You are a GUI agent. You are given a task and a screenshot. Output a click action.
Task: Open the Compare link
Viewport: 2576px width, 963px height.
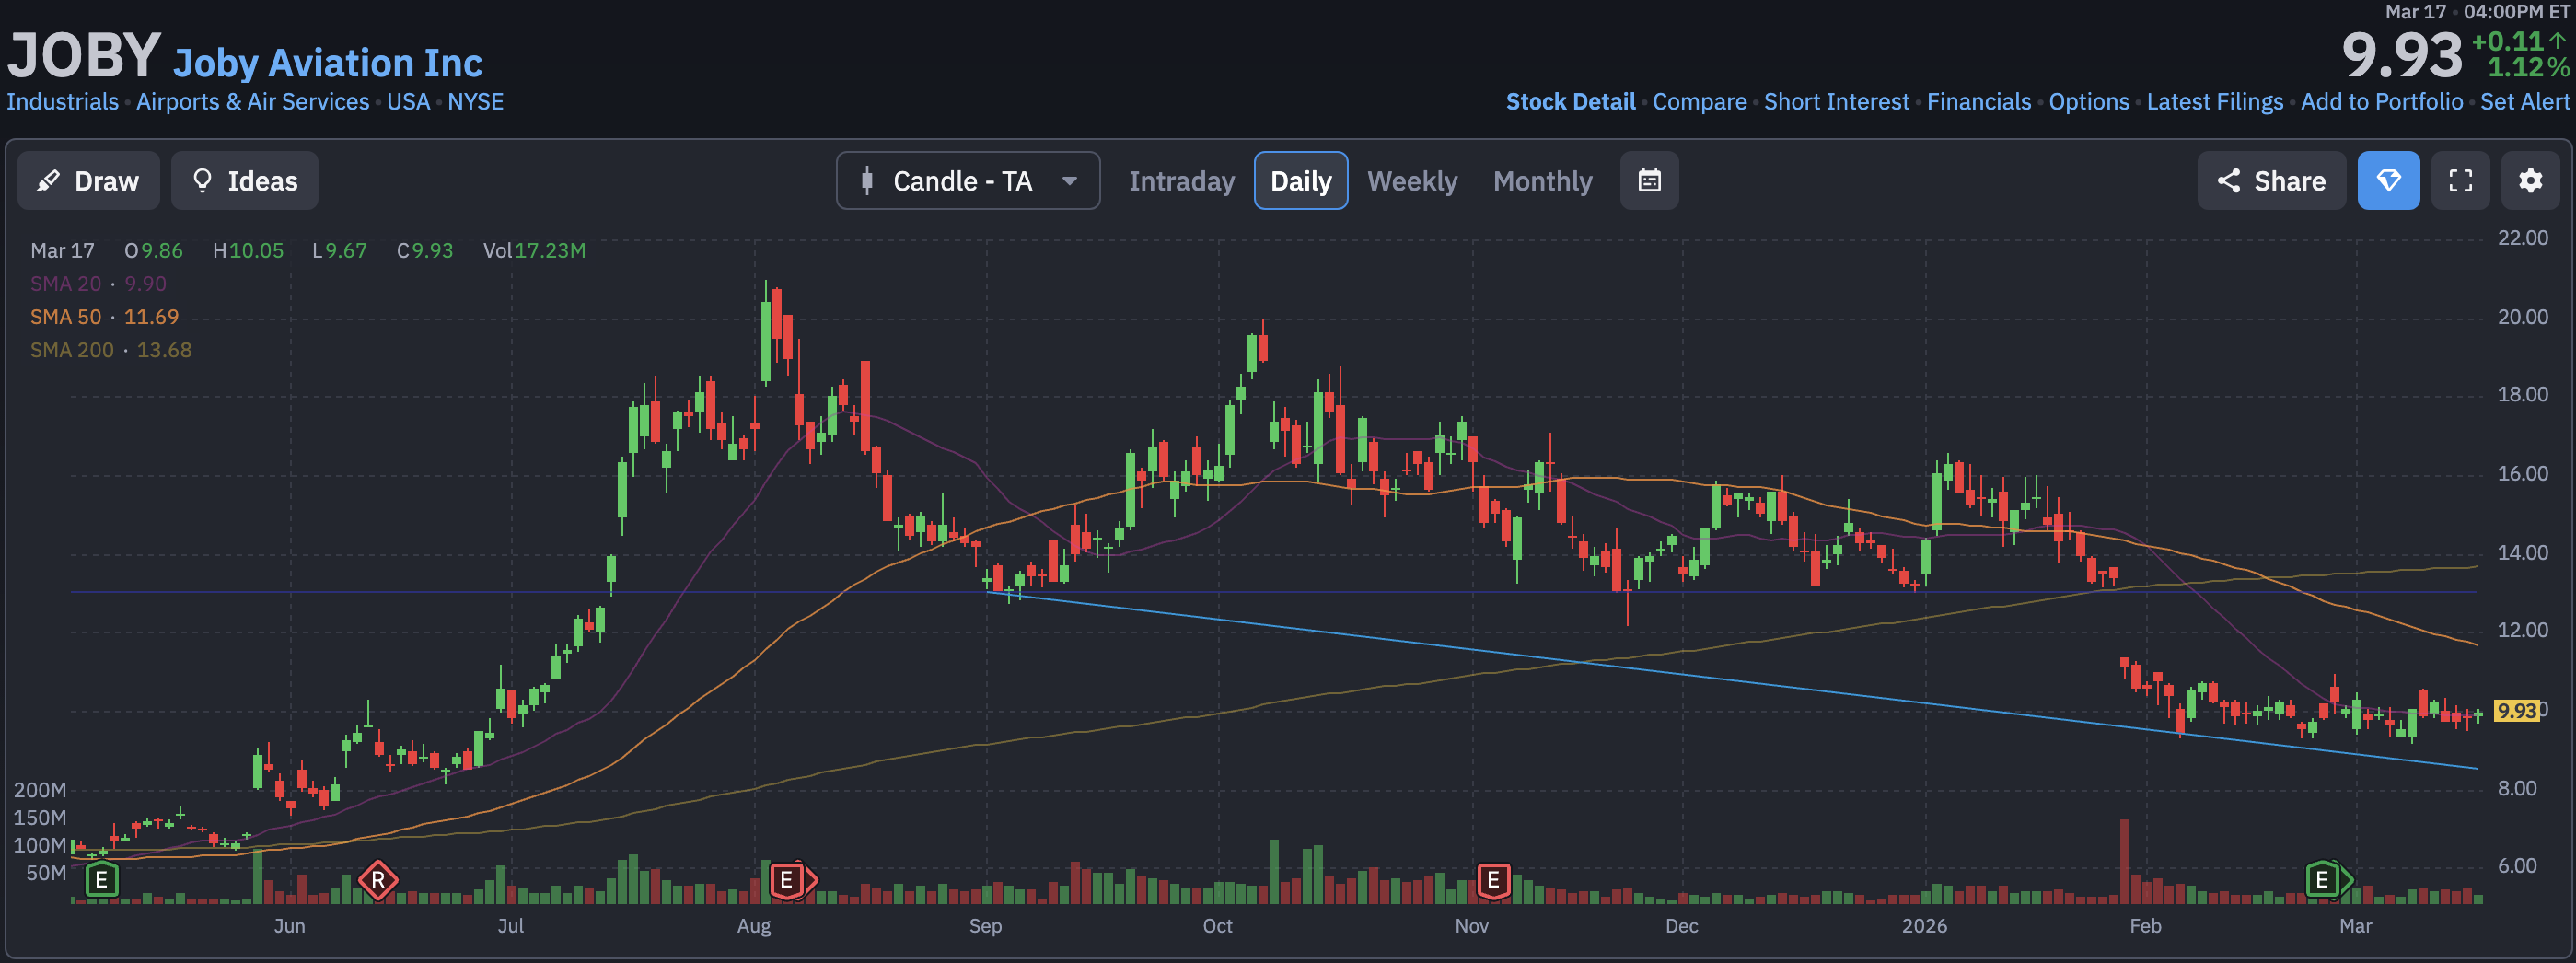click(x=1699, y=102)
